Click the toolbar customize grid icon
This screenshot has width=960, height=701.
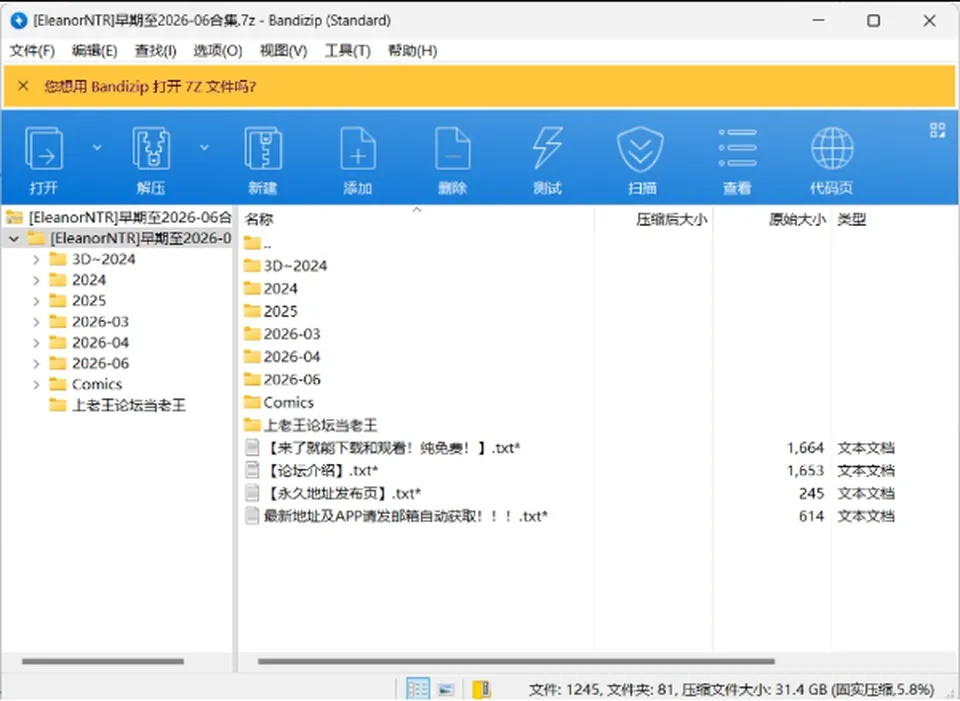[x=937, y=130]
